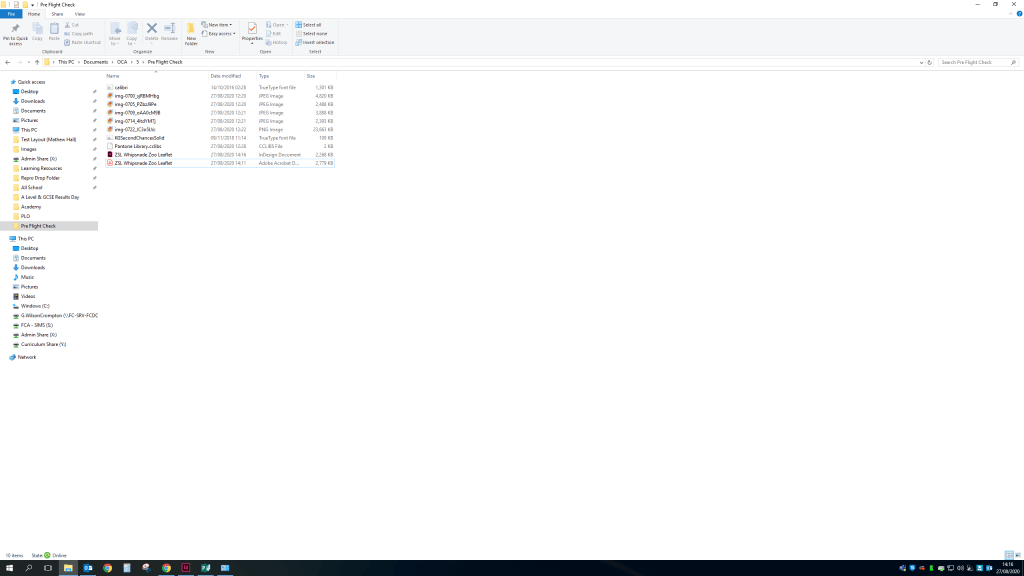The width and height of the screenshot is (1024, 576).
Task: Click the Up arrow navigation button
Action: pos(37,62)
